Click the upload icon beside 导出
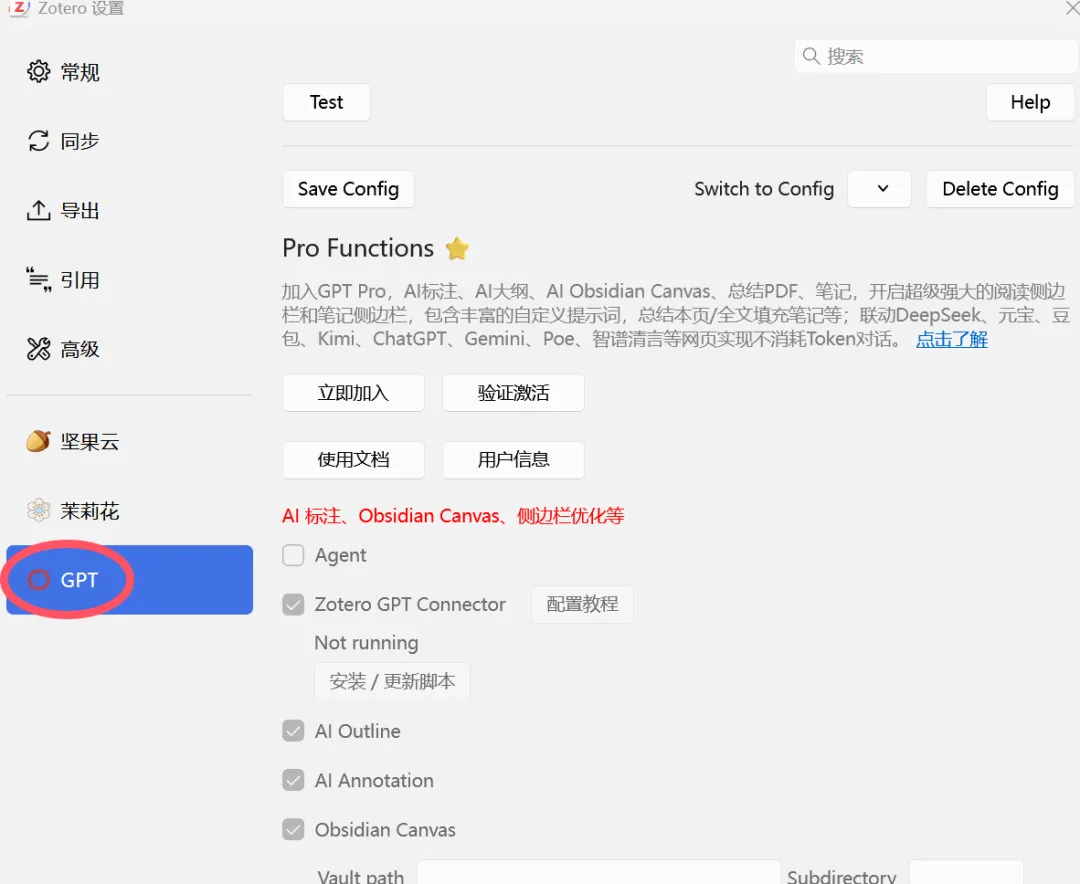Screen dimensions: 1080x884 click(x=39, y=210)
